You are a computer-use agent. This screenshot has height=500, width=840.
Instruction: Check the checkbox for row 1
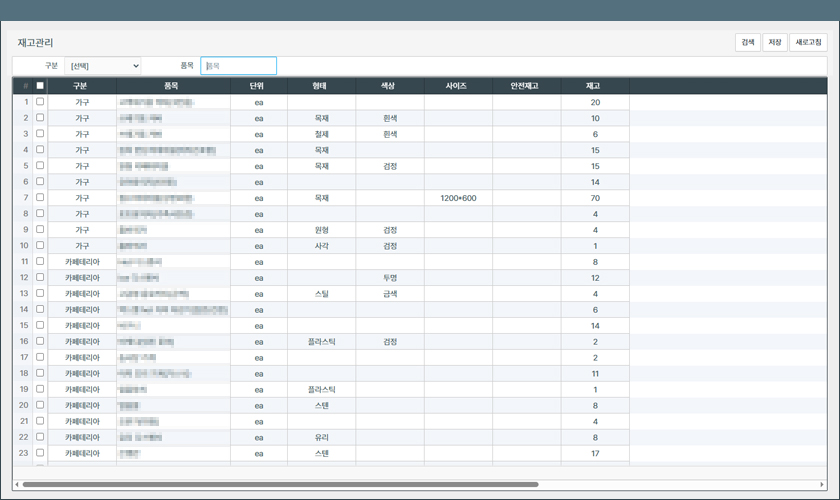point(40,102)
